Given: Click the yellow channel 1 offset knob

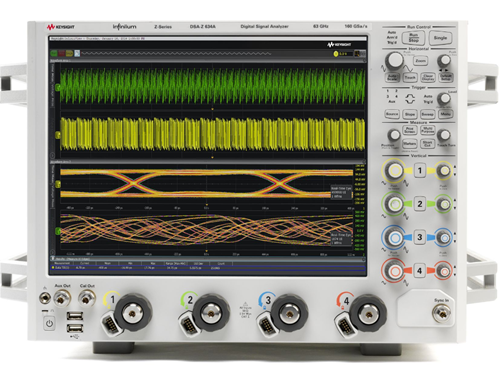Looking at the screenshot, I should pyautogui.click(x=444, y=171).
